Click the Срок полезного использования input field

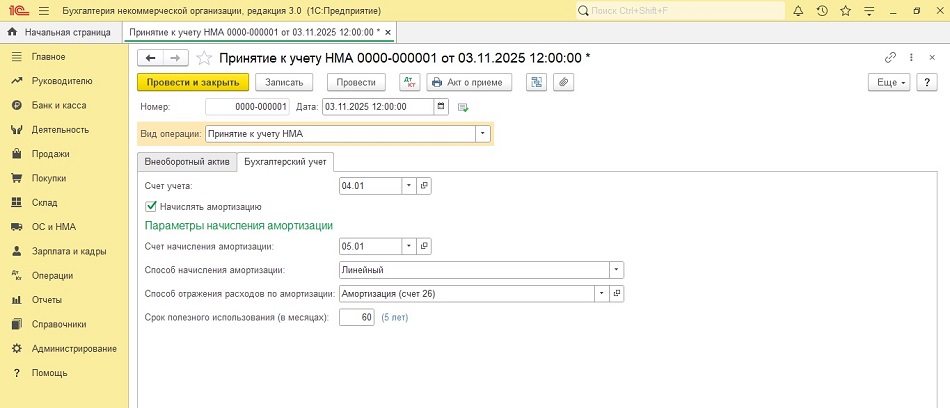[356, 318]
